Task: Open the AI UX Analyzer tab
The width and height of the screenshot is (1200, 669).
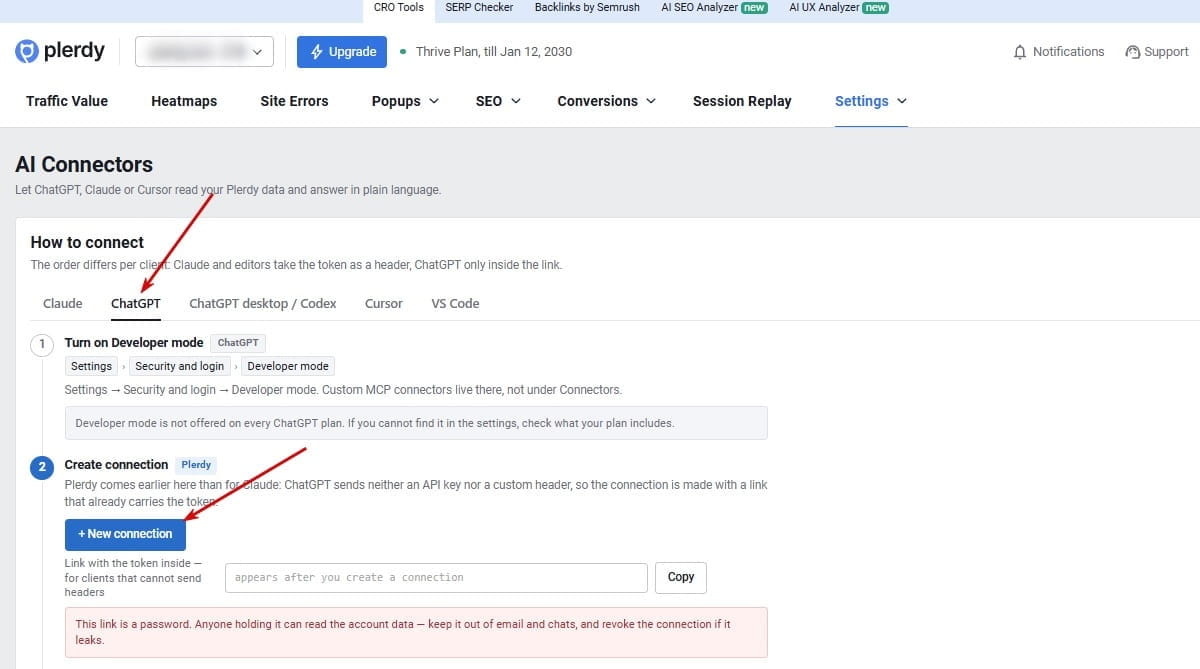Action: tap(838, 8)
